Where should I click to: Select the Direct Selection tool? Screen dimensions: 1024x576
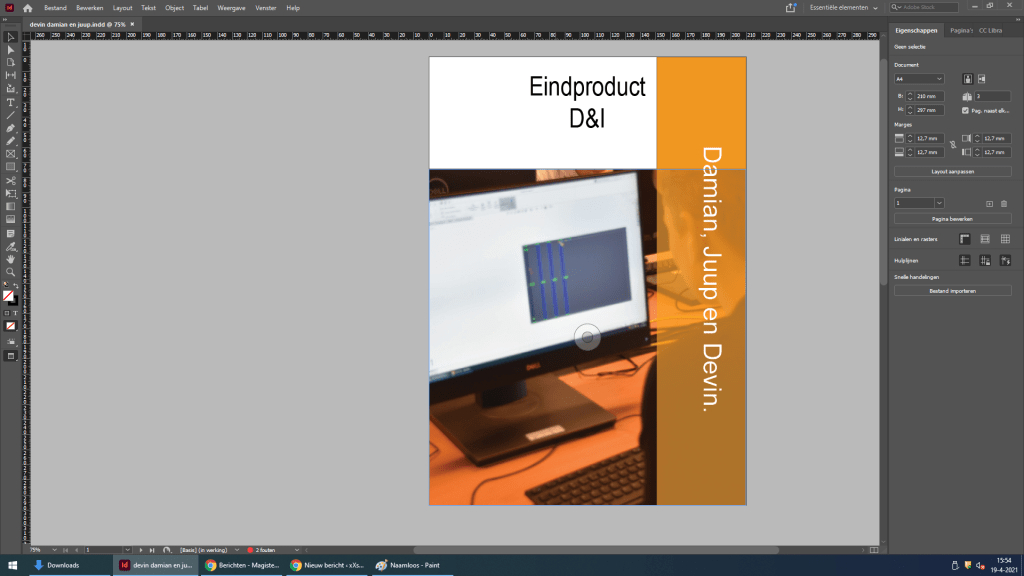[x=11, y=49]
